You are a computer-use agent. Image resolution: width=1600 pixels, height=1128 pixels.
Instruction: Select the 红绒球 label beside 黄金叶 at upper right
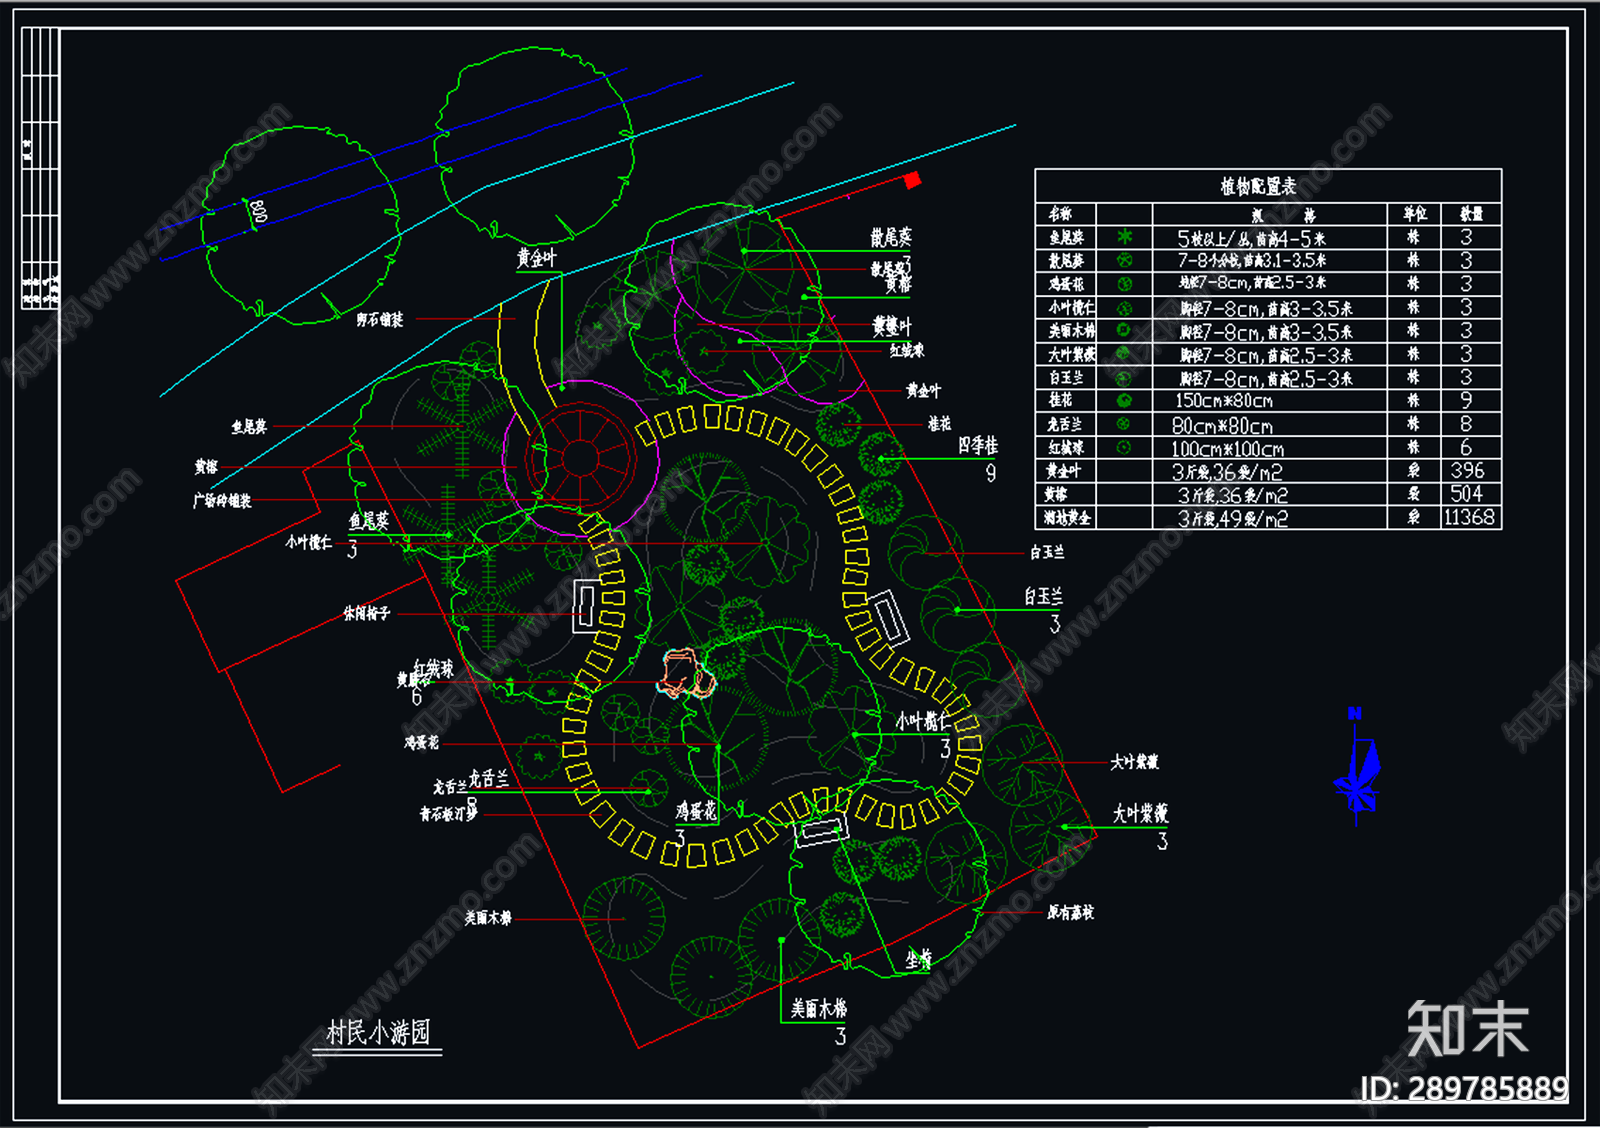(x=907, y=350)
